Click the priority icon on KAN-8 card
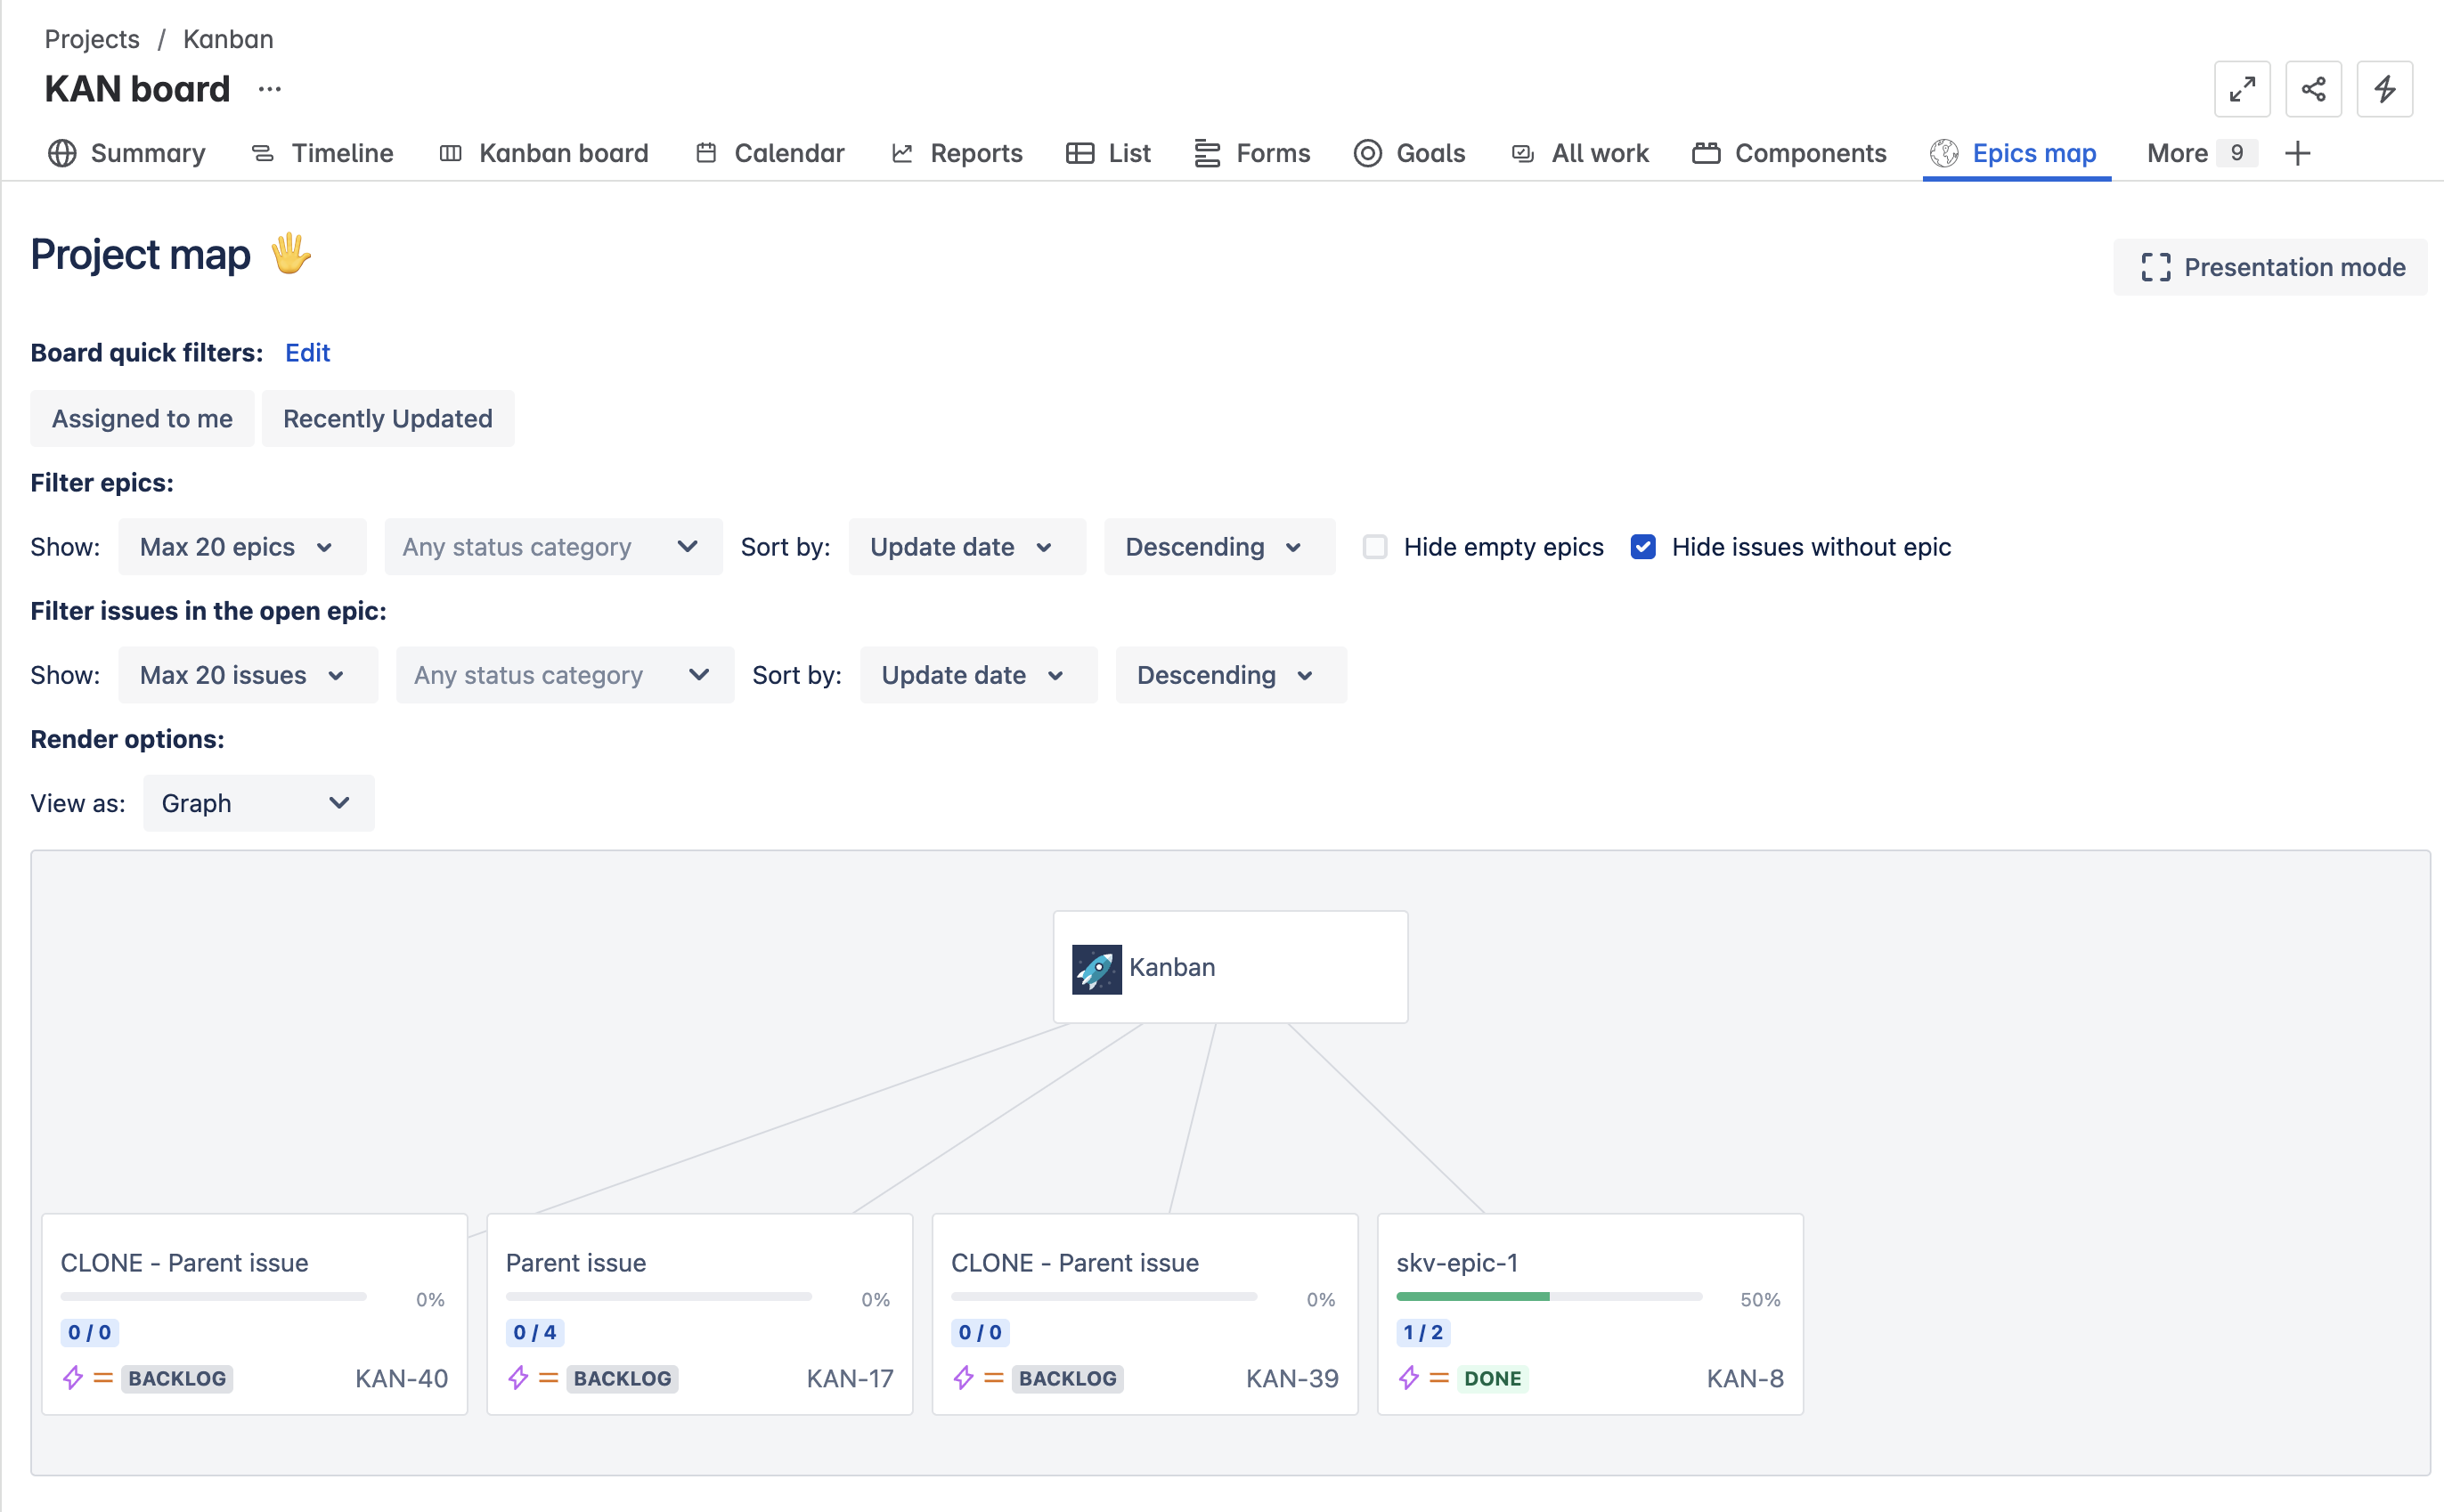The image size is (2444, 1512). (1439, 1378)
